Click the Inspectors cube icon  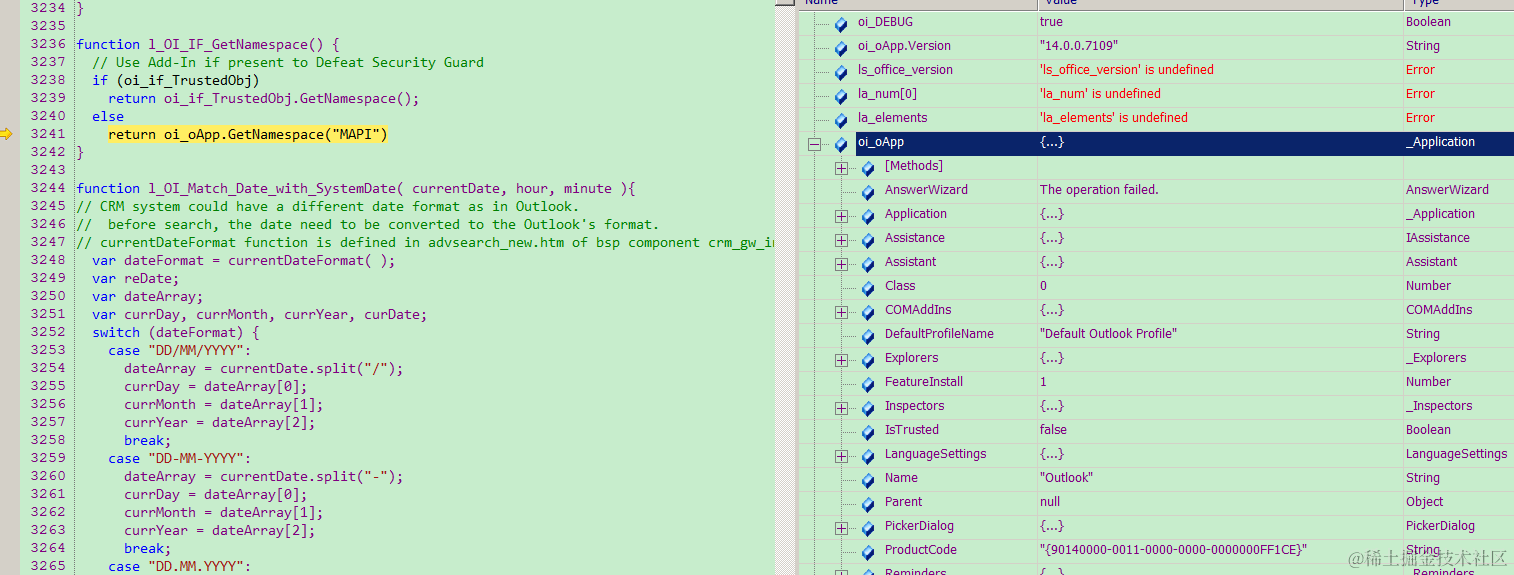click(867, 408)
